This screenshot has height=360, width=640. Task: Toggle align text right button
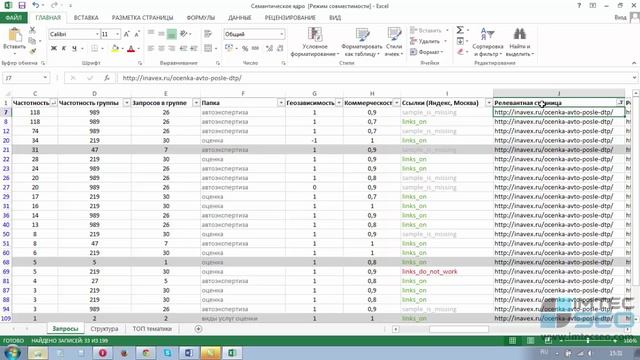pos(172,49)
